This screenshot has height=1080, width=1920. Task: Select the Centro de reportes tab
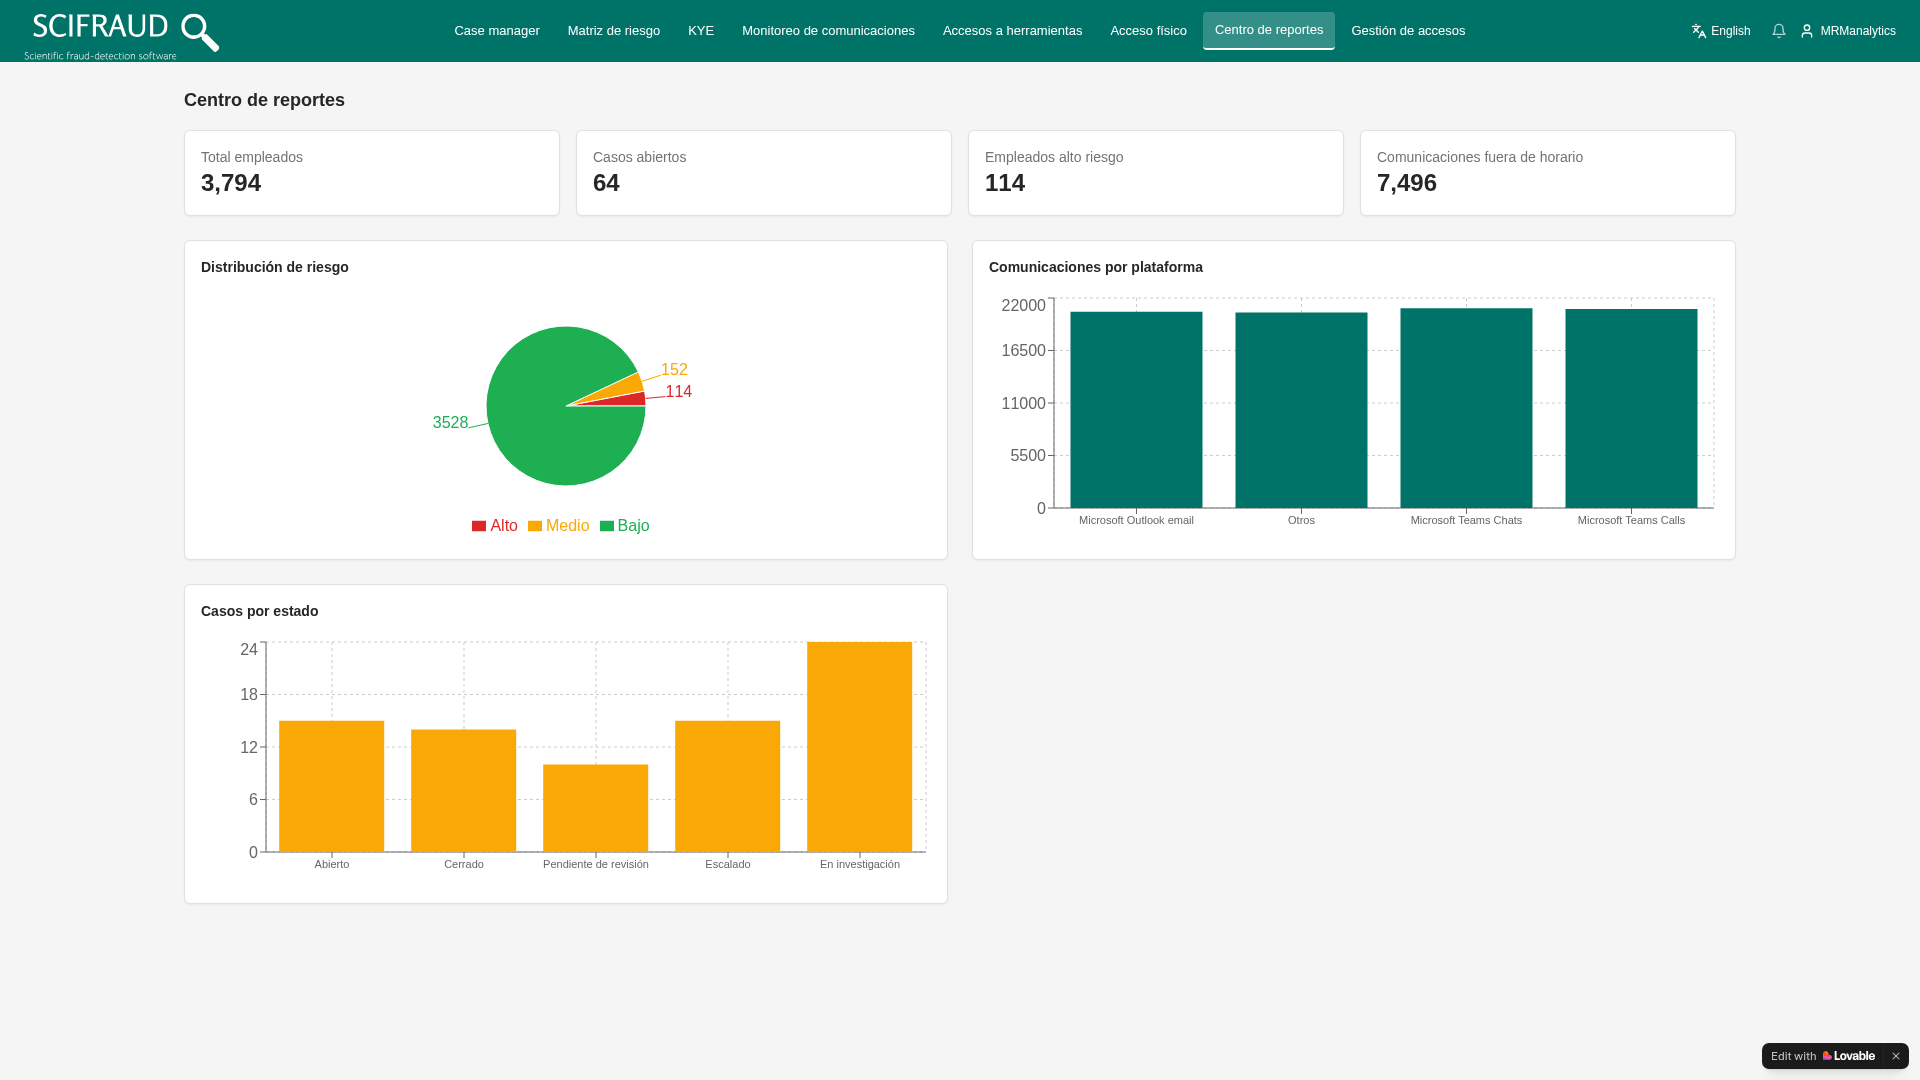tap(1269, 30)
